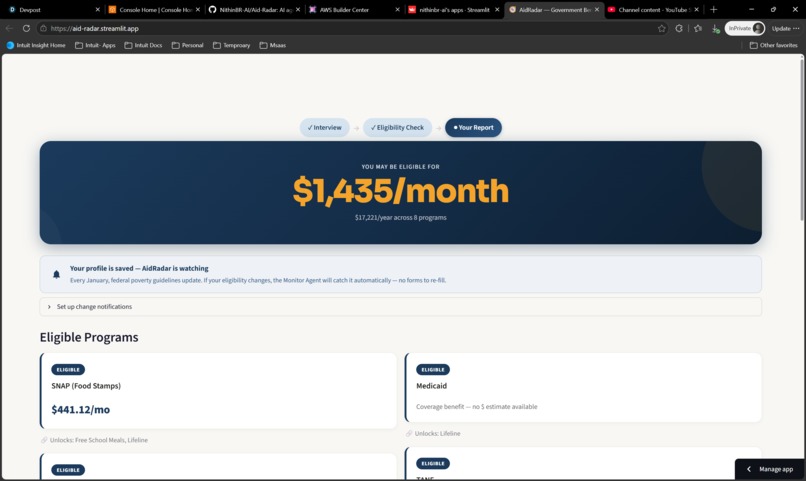The image size is (806, 481).
Task: Click the SNAP (Food Stamps) program title
Action: [86, 386]
